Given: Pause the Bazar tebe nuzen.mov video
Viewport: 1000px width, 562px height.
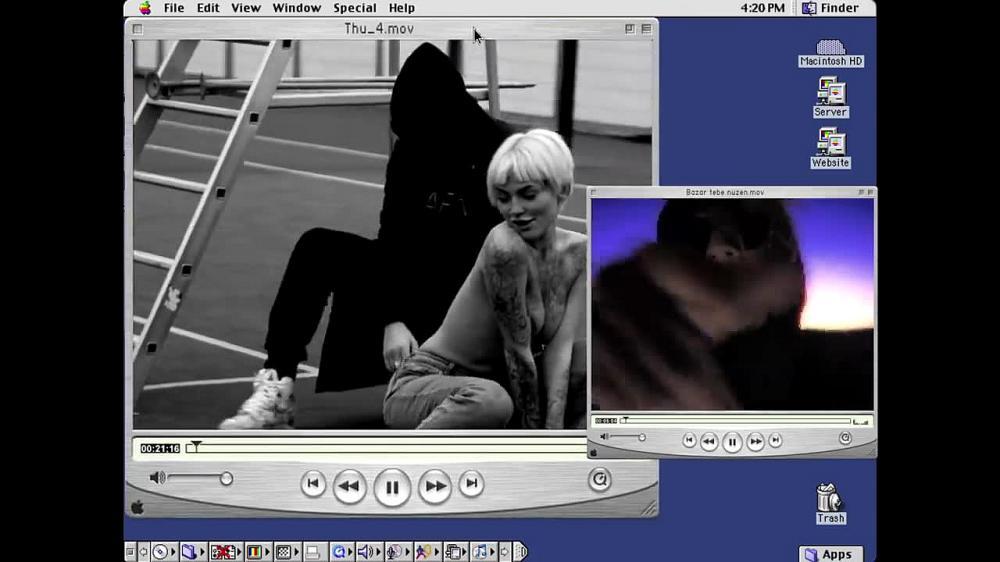Looking at the screenshot, I should point(732,442).
